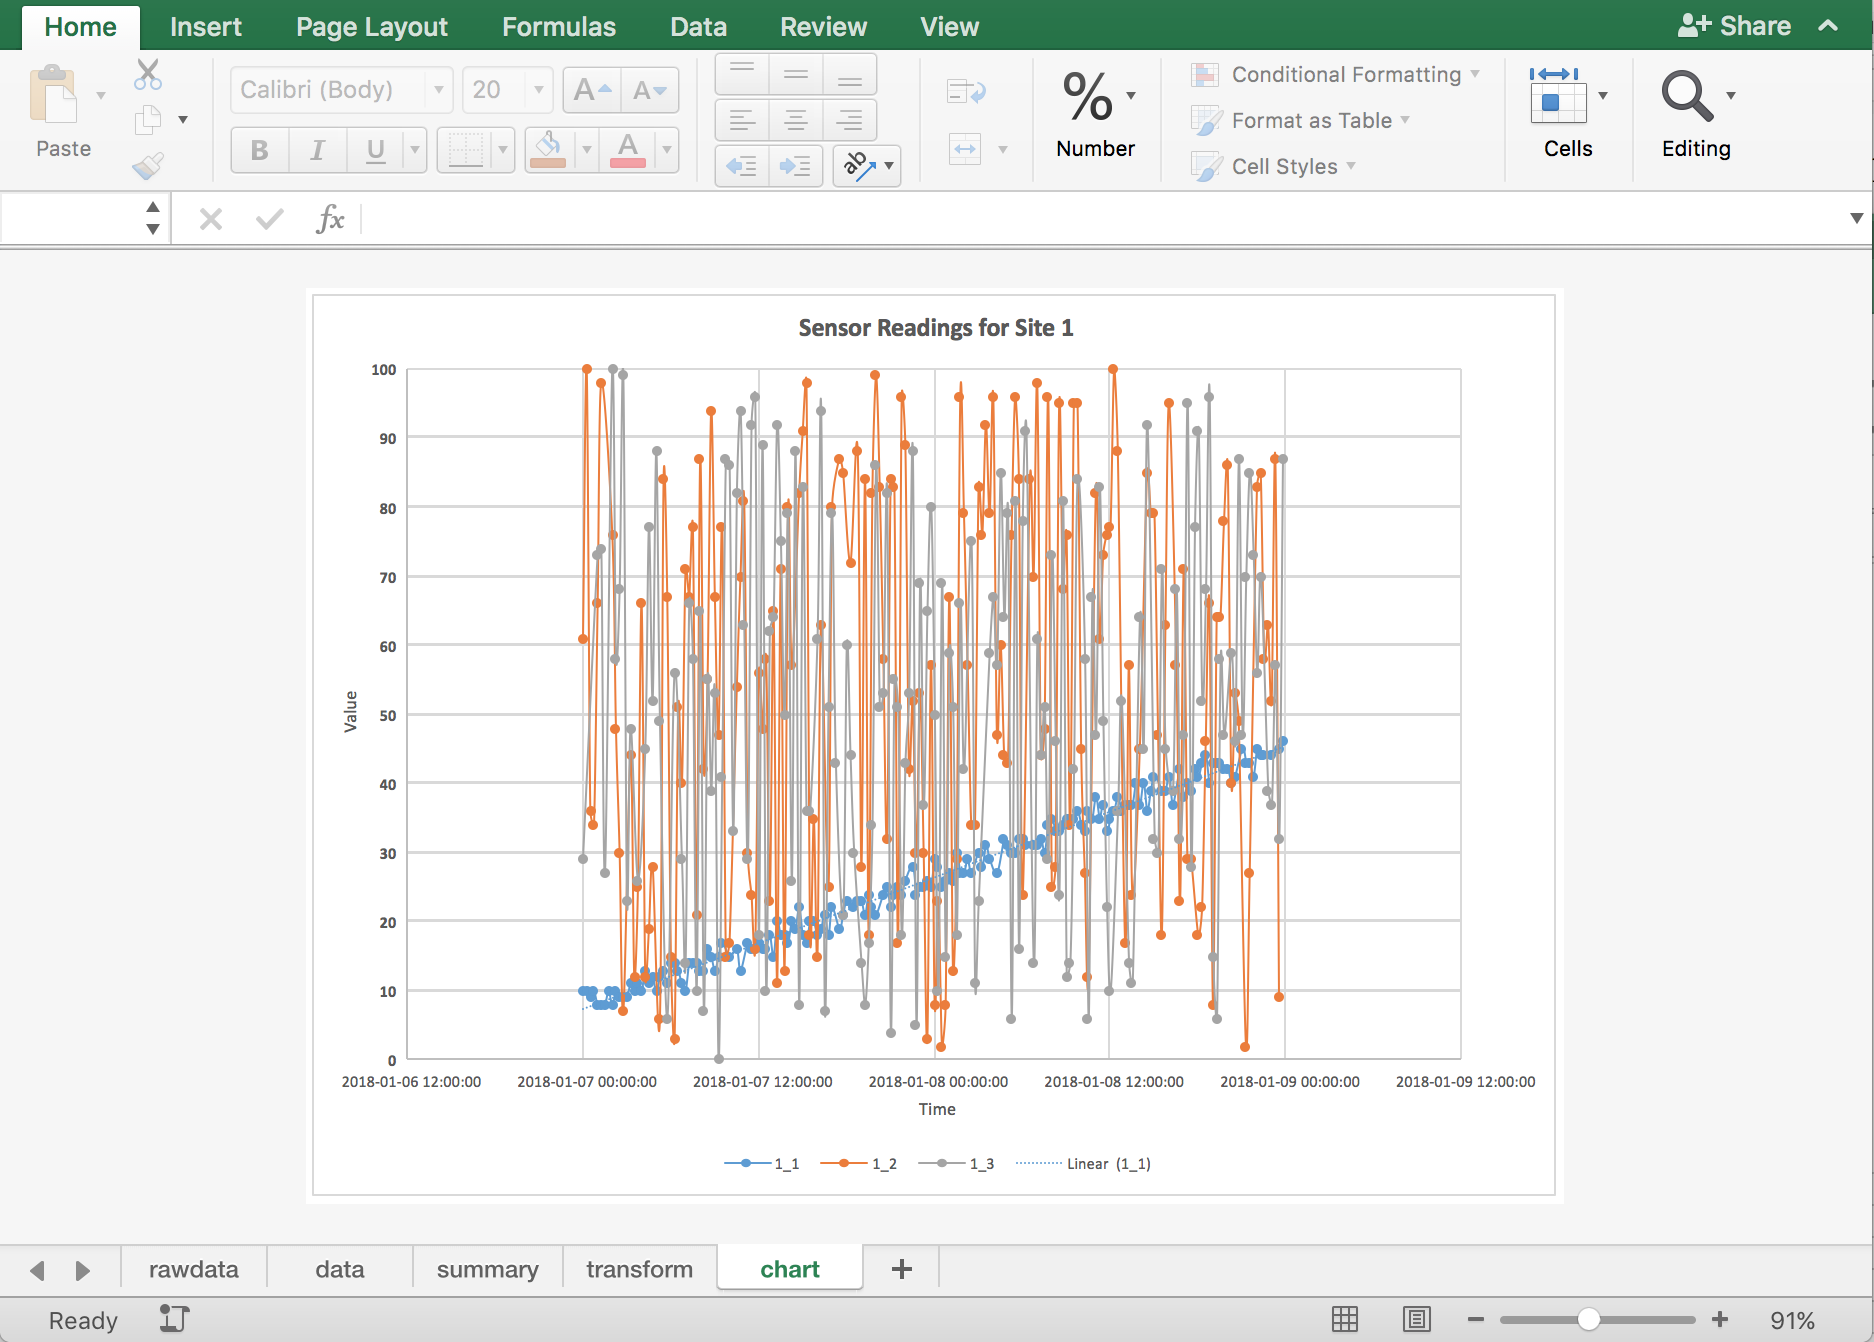The height and width of the screenshot is (1342, 1874).
Task: Click the chart title Sensor Readings for Site 1
Action: [936, 328]
